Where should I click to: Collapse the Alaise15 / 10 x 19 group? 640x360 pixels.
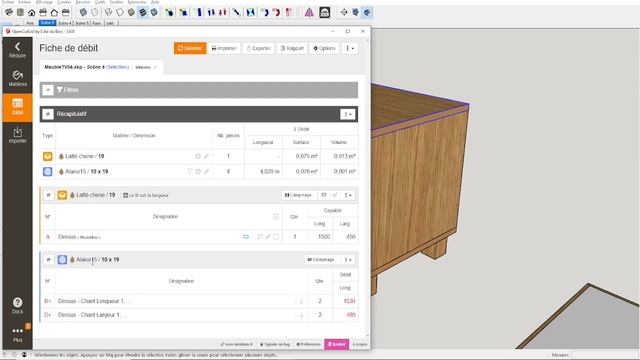(49, 260)
